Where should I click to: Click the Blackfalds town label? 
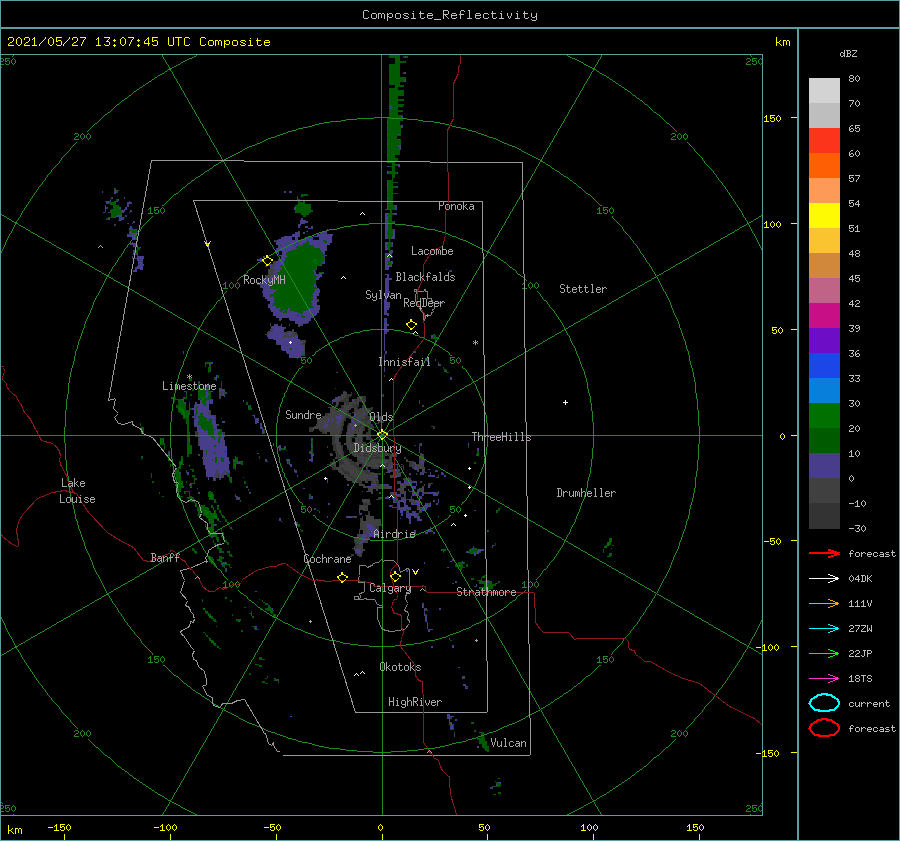pos(425,277)
